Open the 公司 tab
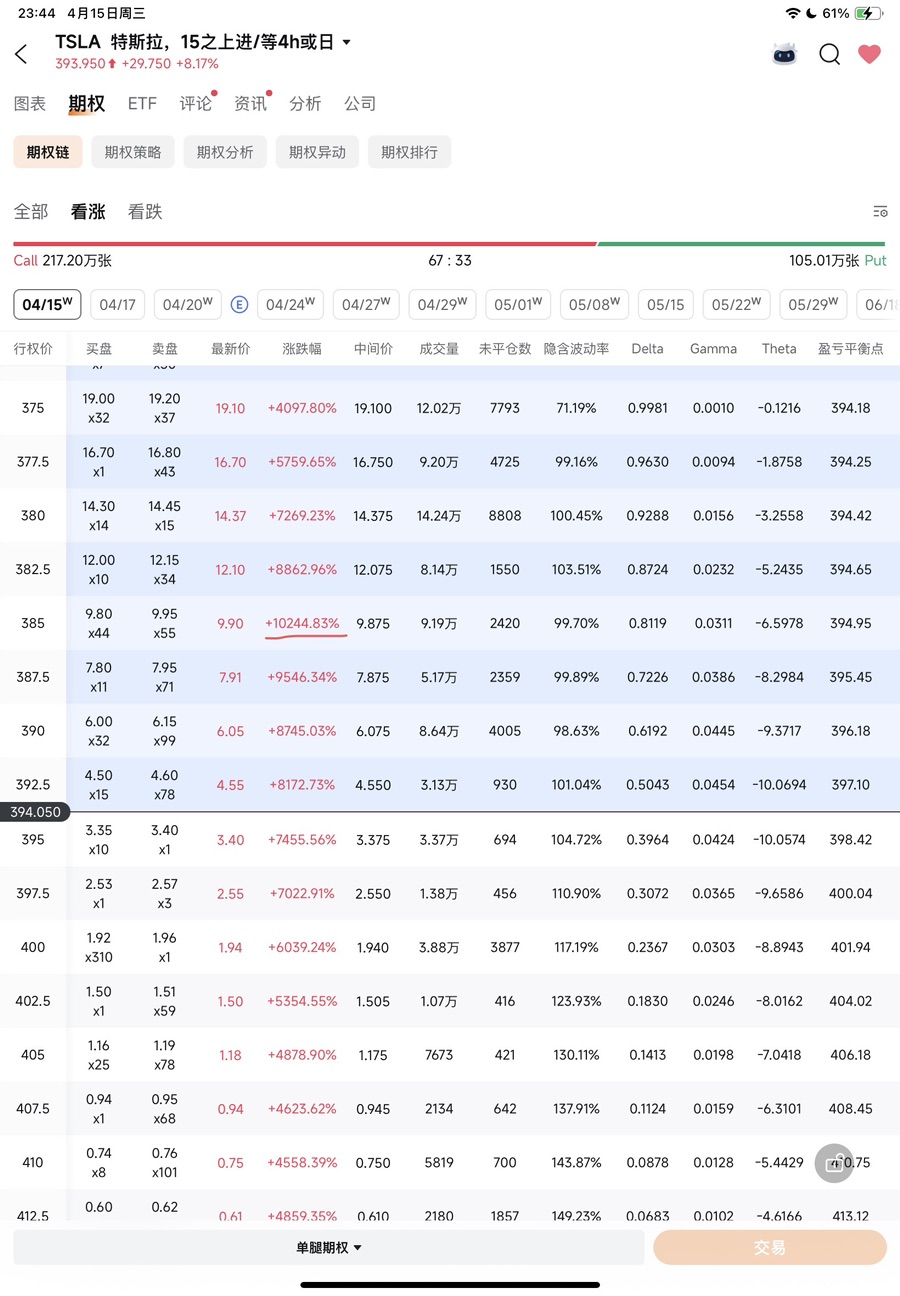 360,103
